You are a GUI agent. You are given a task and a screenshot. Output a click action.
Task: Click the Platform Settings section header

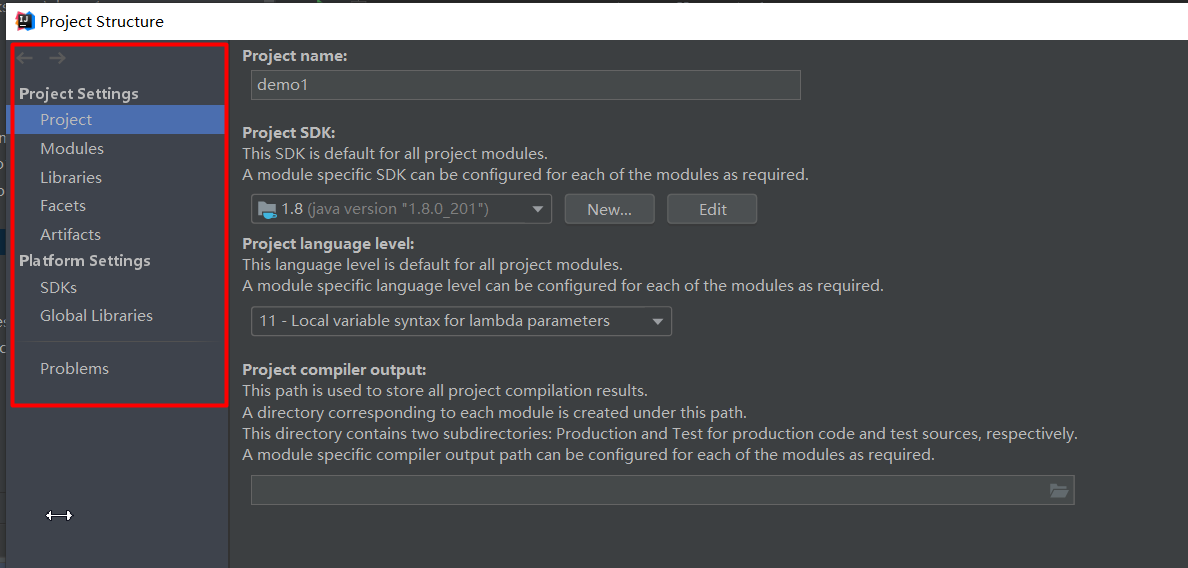(85, 261)
